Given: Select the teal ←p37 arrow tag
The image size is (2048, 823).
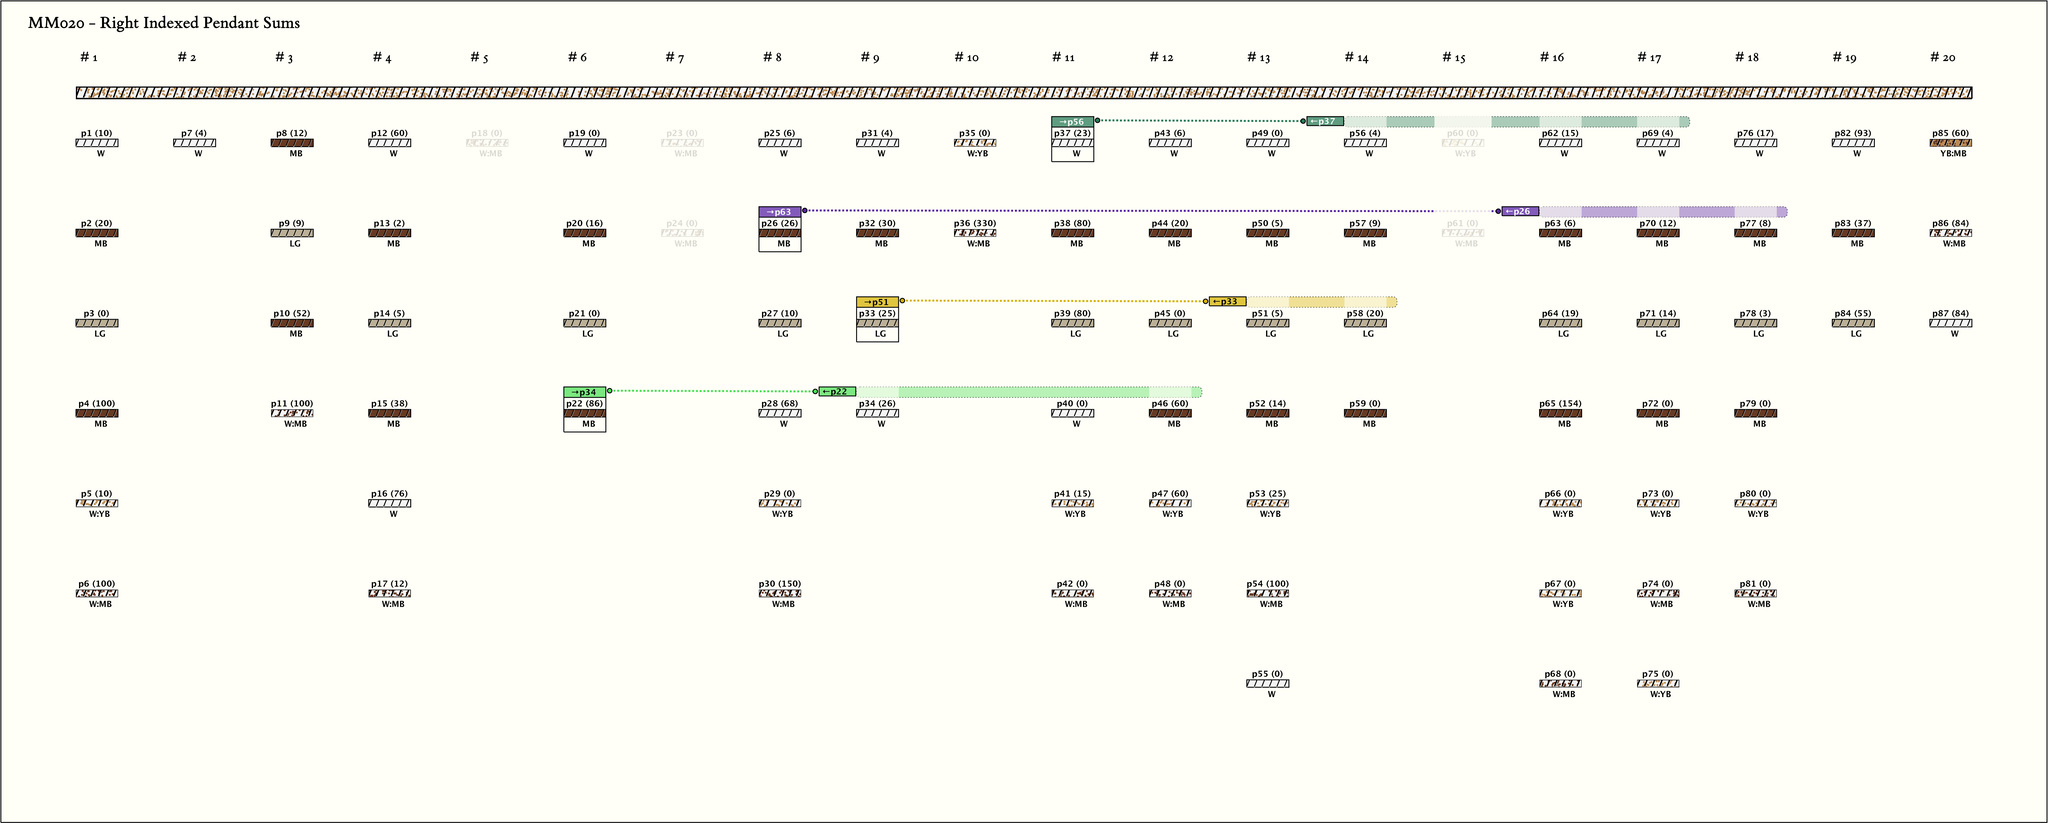Looking at the screenshot, I should (1325, 122).
